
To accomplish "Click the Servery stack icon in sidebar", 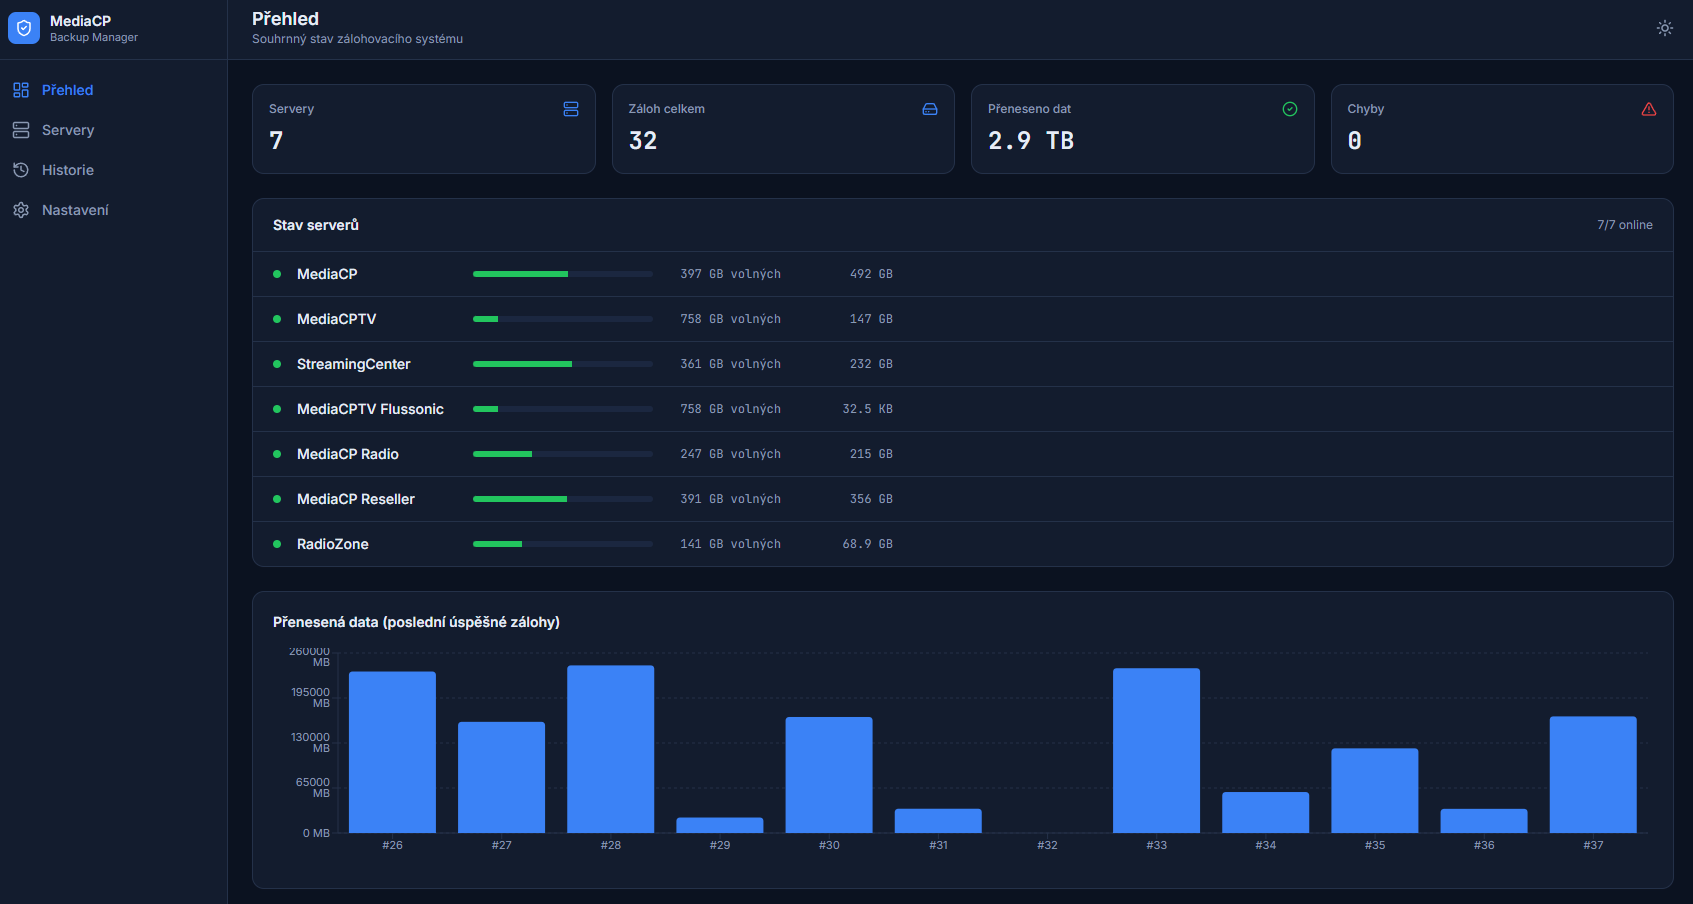I will coord(21,130).
